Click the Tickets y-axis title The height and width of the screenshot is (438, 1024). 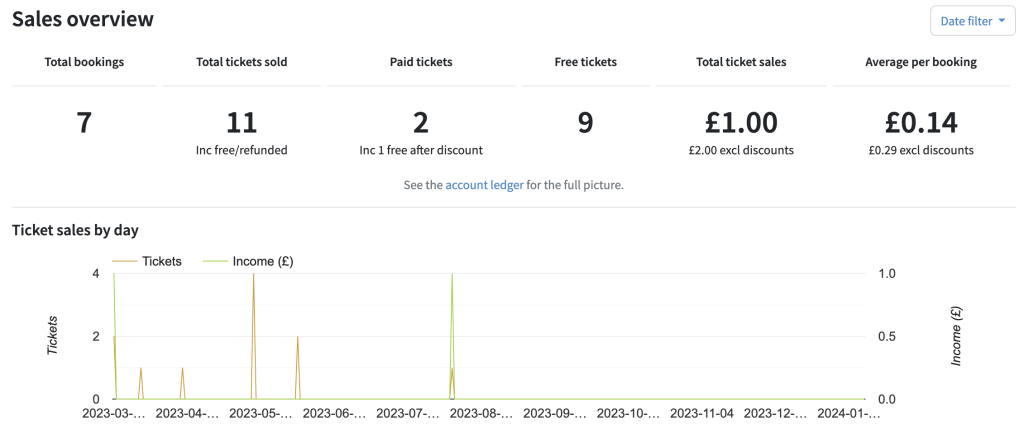point(53,336)
